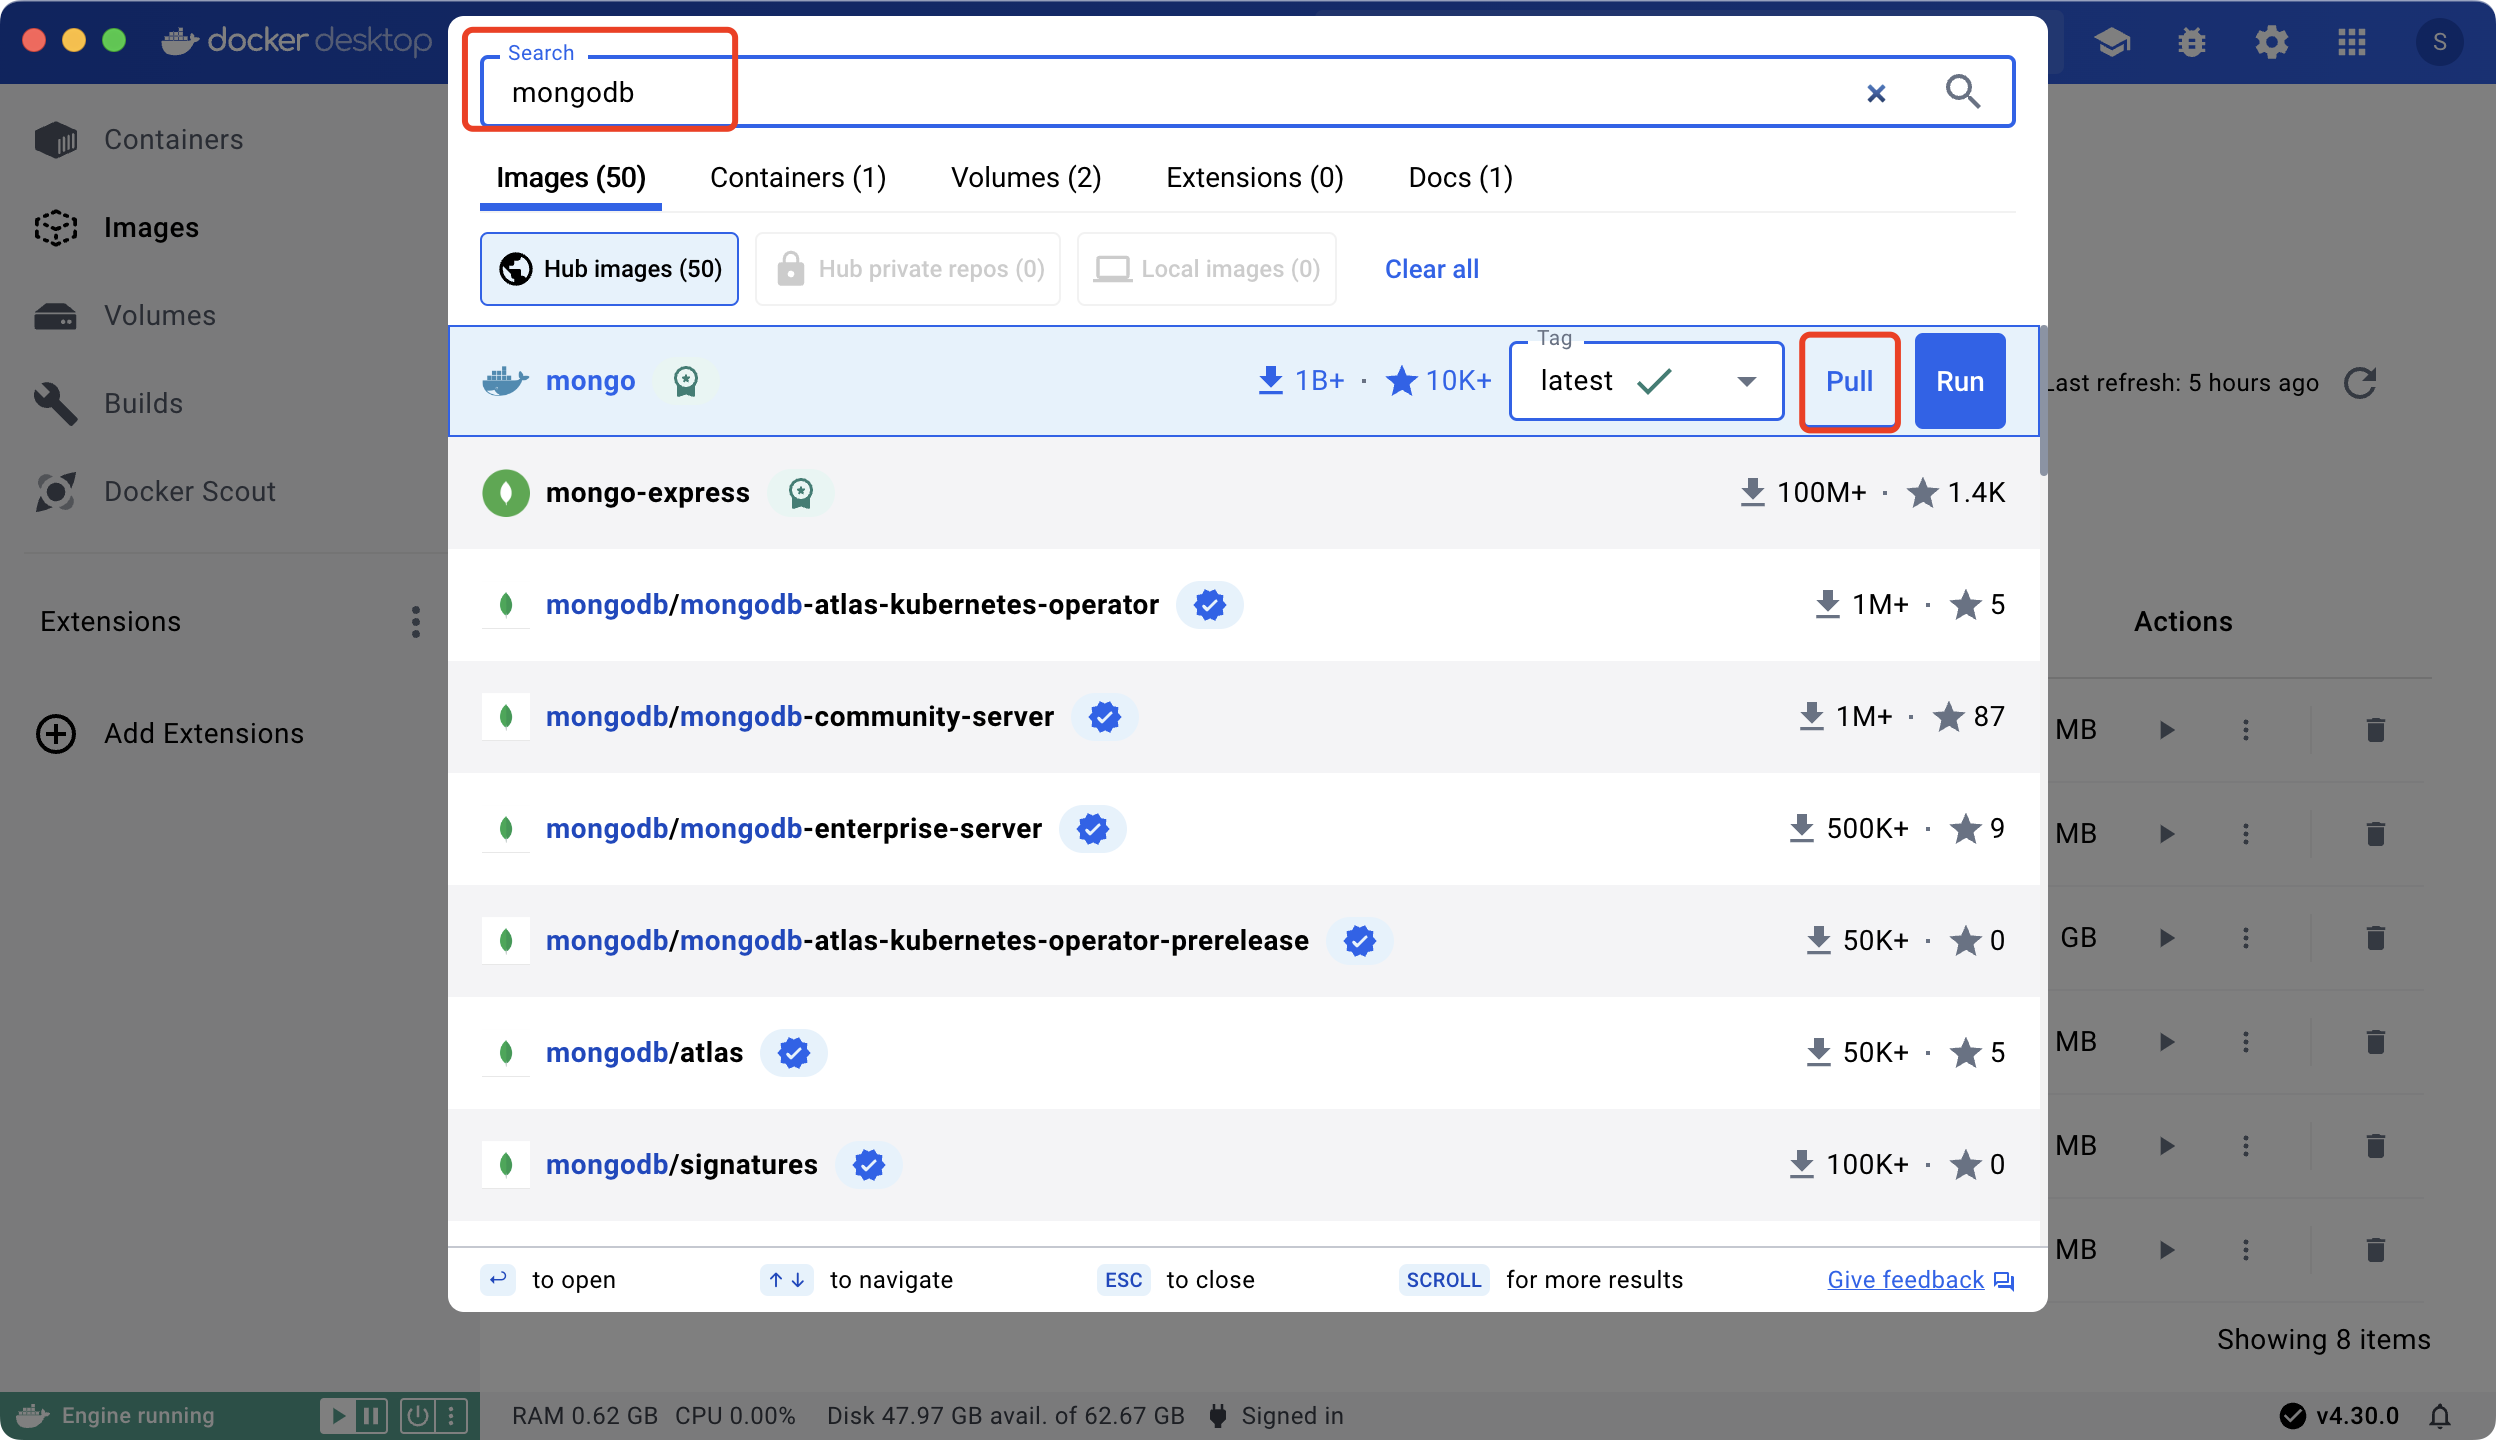Open mongodb/mongodb-community-server result
2496x1440 pixels.
pyautogui.click(x=1243, y=717)
